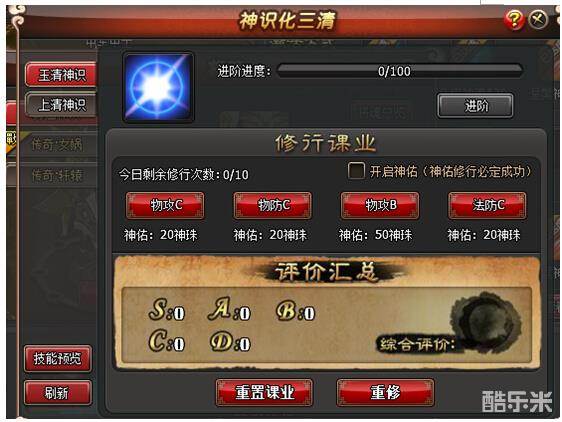Click the 重修 redo button
This screenshot has height=422, width=562.
click(x=385, y=392)
